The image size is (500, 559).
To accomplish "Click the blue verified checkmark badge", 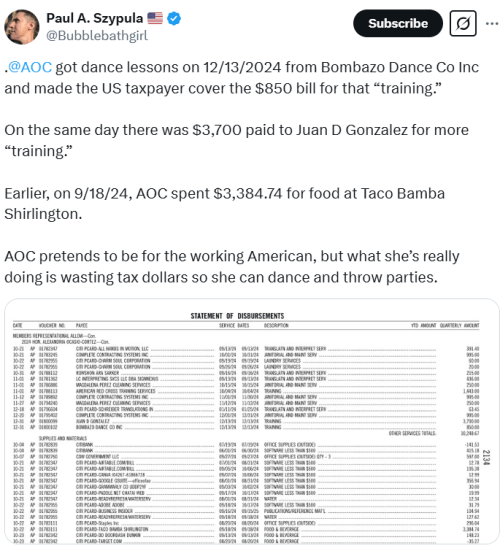I will pos(174,18).
